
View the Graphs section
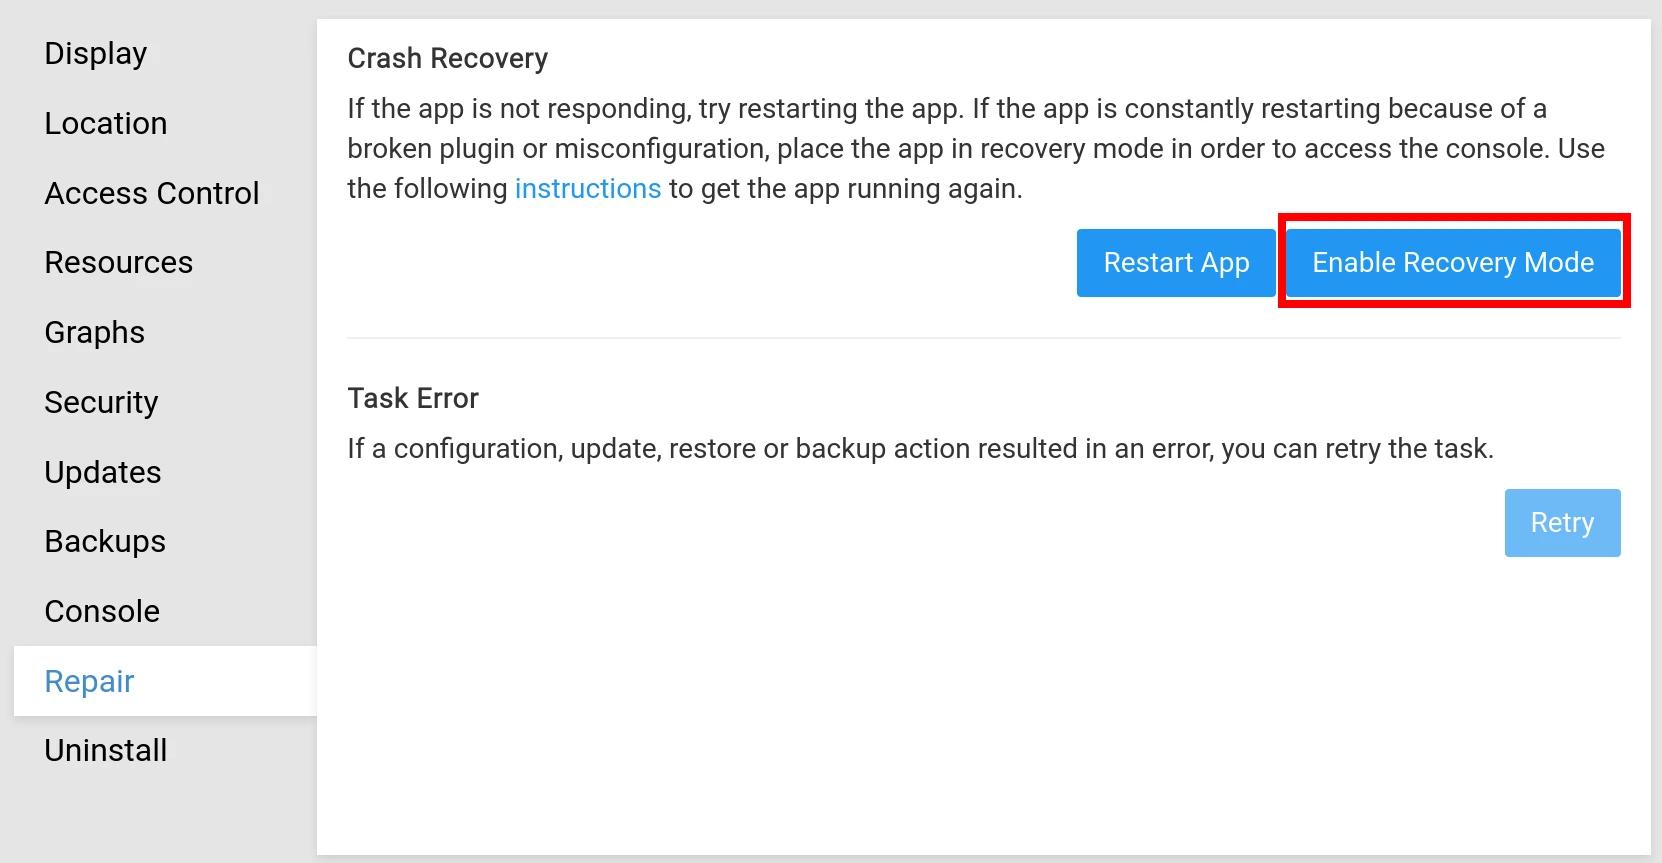[94, 332]
